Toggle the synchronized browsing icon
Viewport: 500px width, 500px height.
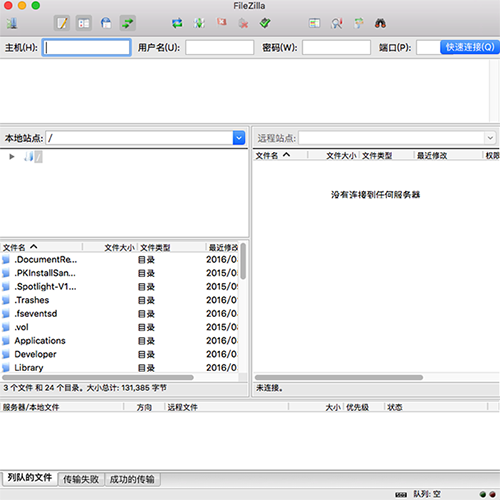click(x=358, y=23)
